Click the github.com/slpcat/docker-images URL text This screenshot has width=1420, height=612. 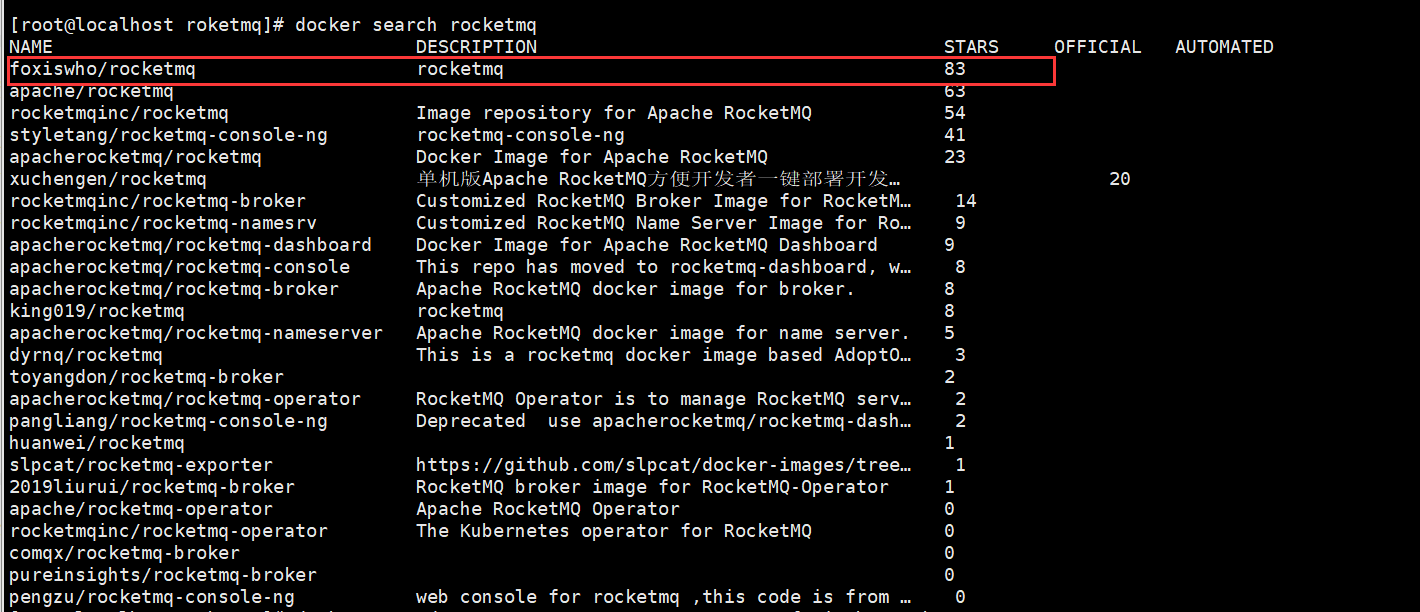coord(663,465)
